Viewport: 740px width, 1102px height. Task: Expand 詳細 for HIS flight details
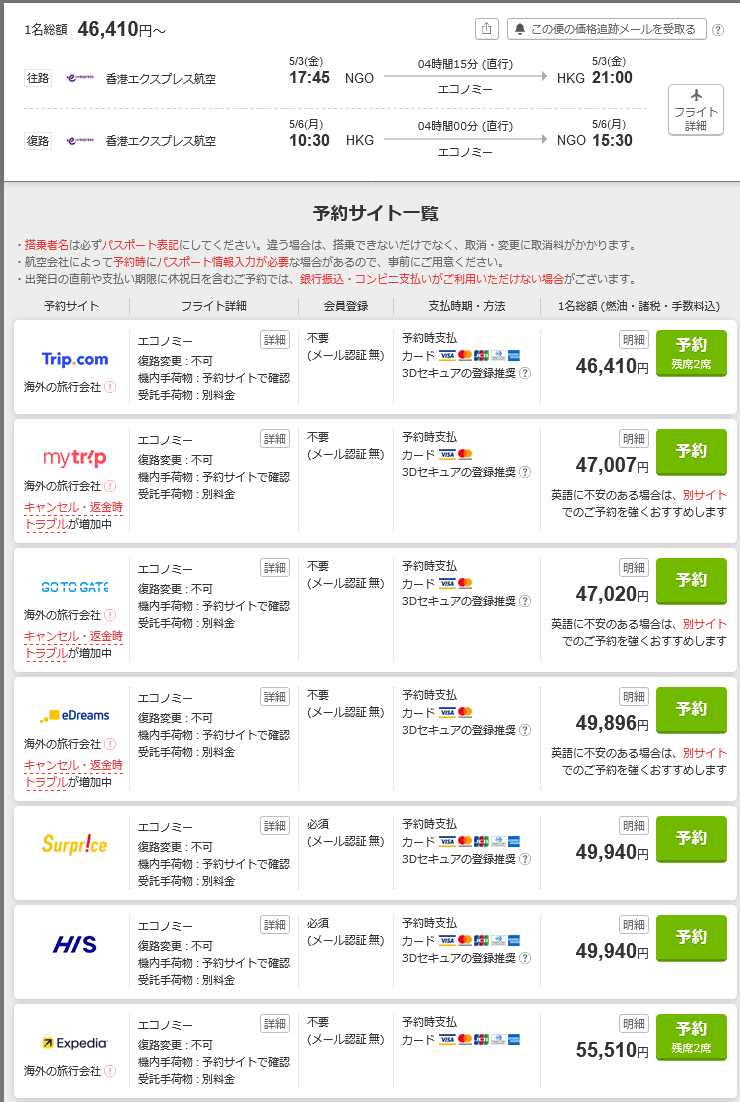(x=275, y=924)
